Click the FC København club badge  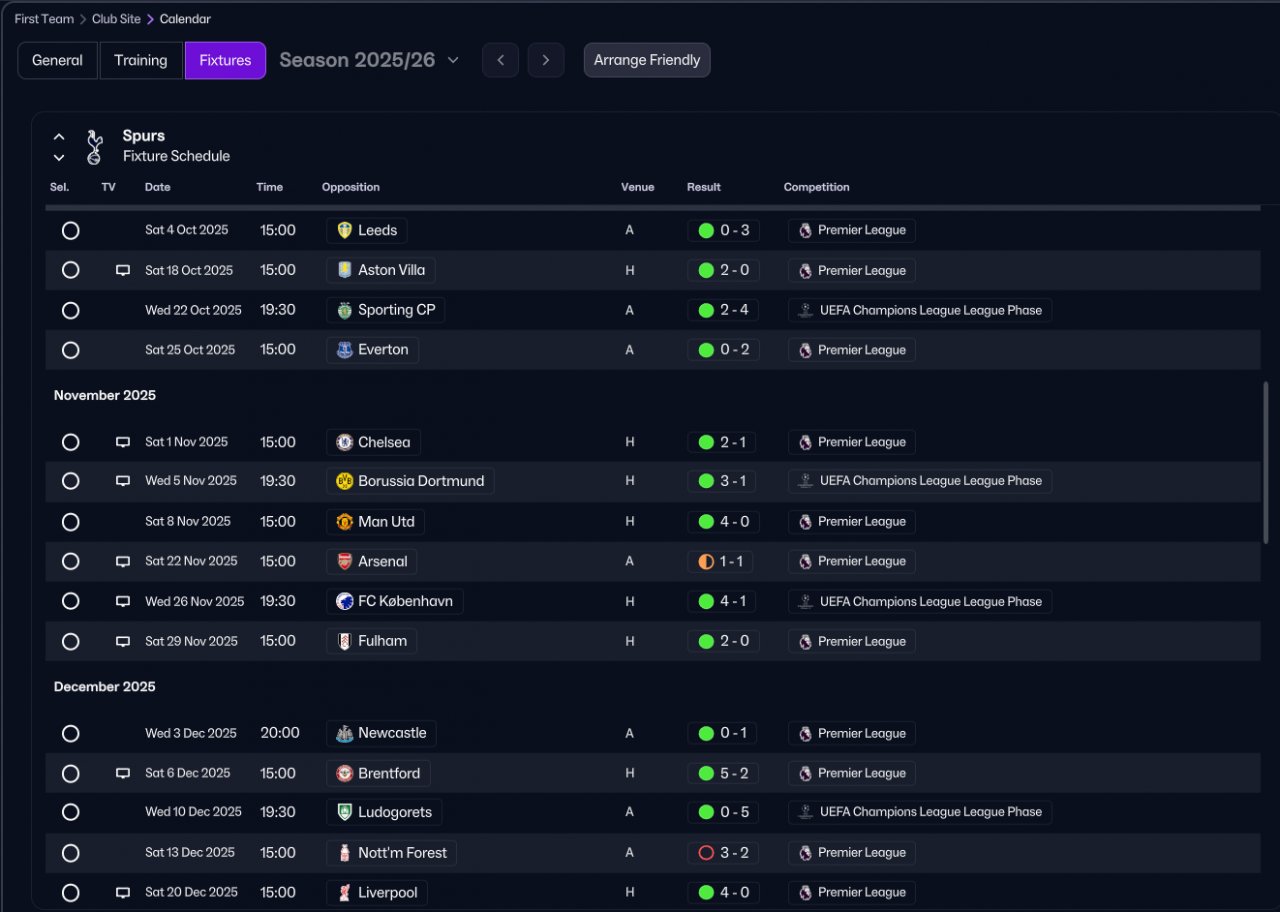[344, 601]
